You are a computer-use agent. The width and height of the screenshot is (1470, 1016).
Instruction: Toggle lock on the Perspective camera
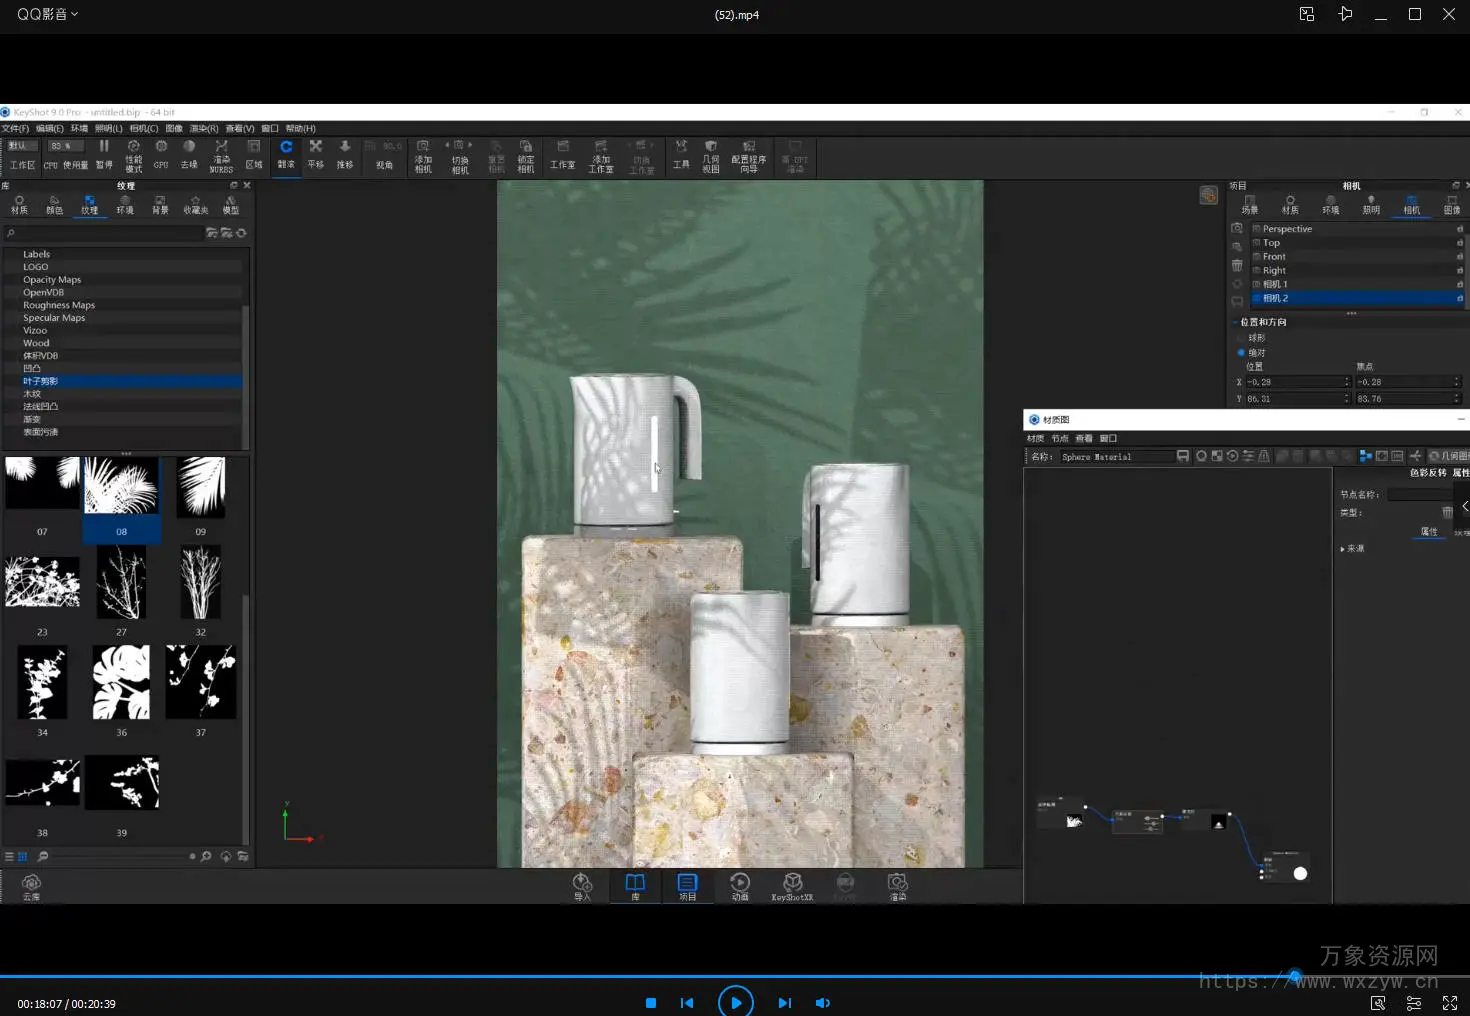[1459, 229]
